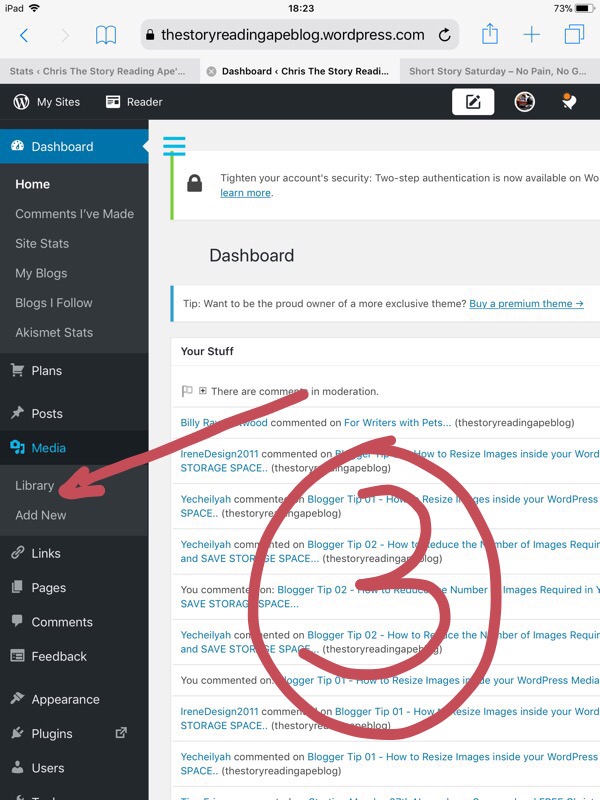600x800 pixels.
Task: Open Media Library in sidebar
Action: pos(35,485)
